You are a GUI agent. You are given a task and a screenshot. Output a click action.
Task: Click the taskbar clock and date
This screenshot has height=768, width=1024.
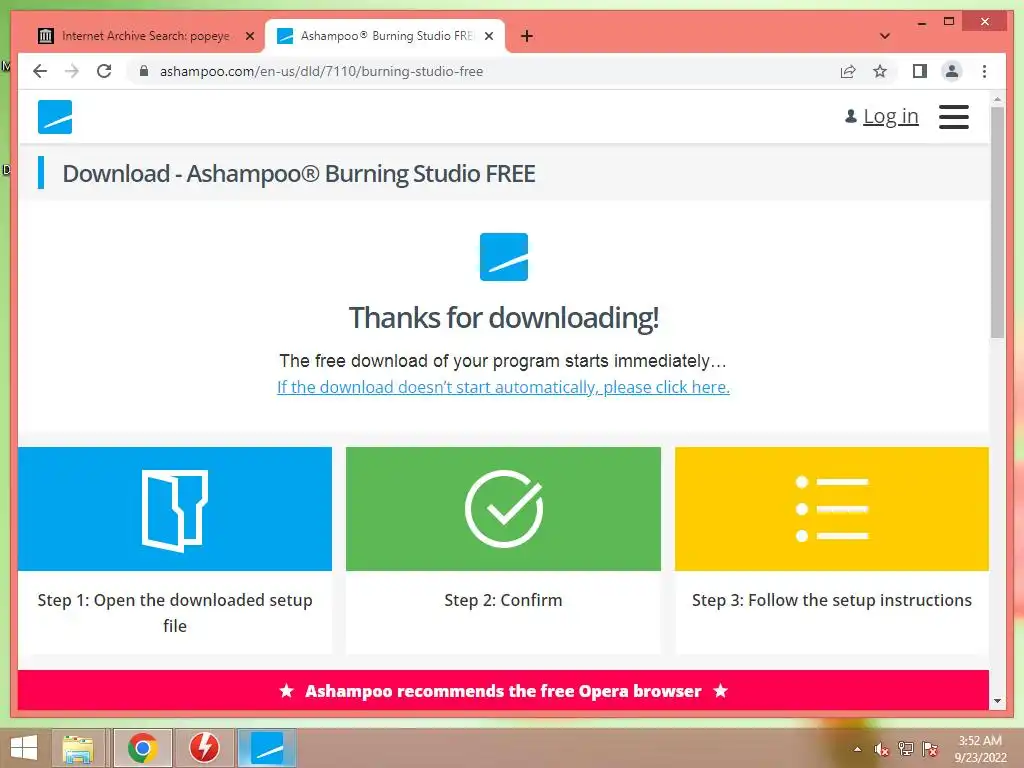pyautogui.click(x=980, y=749)
